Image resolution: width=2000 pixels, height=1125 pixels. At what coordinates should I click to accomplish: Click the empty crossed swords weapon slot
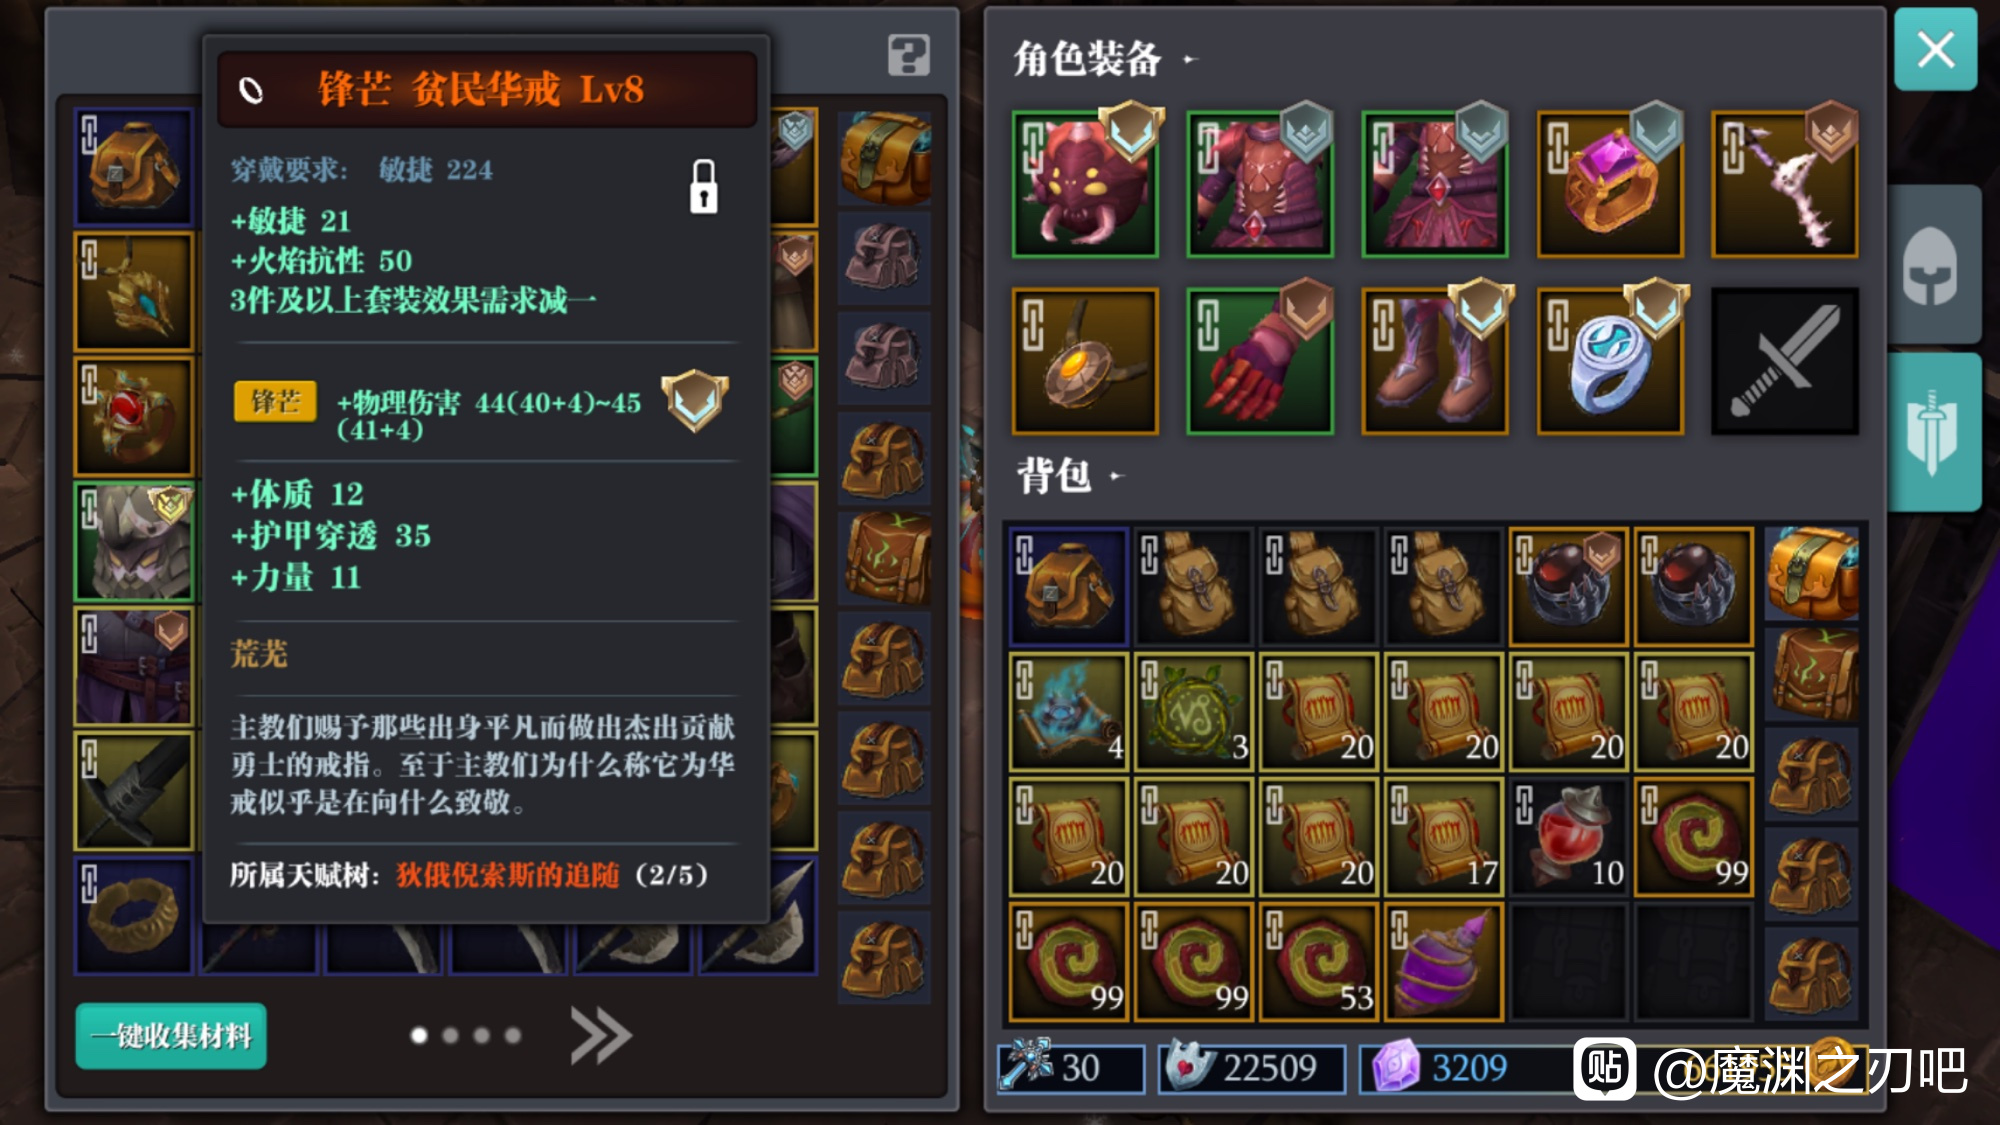1785,361
